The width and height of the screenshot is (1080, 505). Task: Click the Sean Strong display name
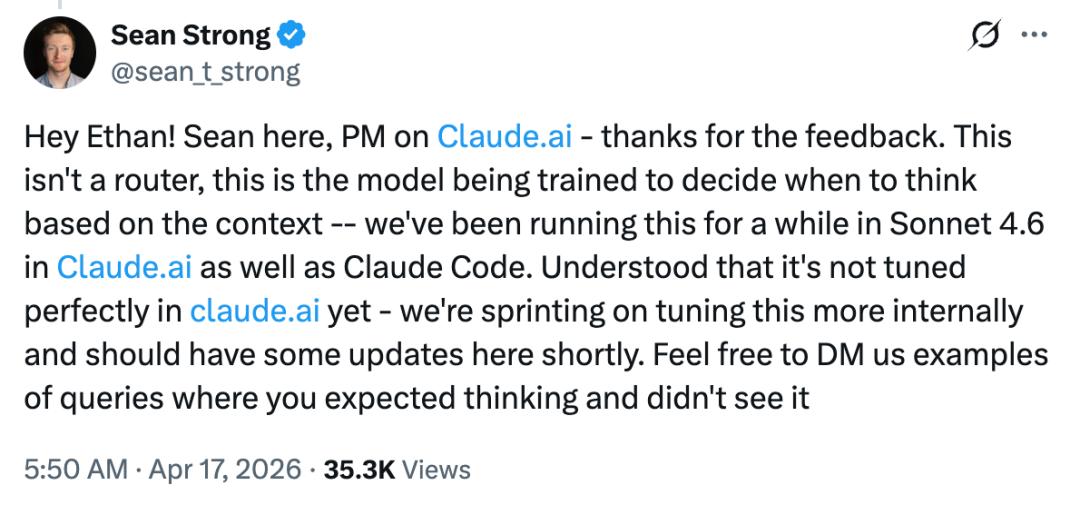coord(190,36)
